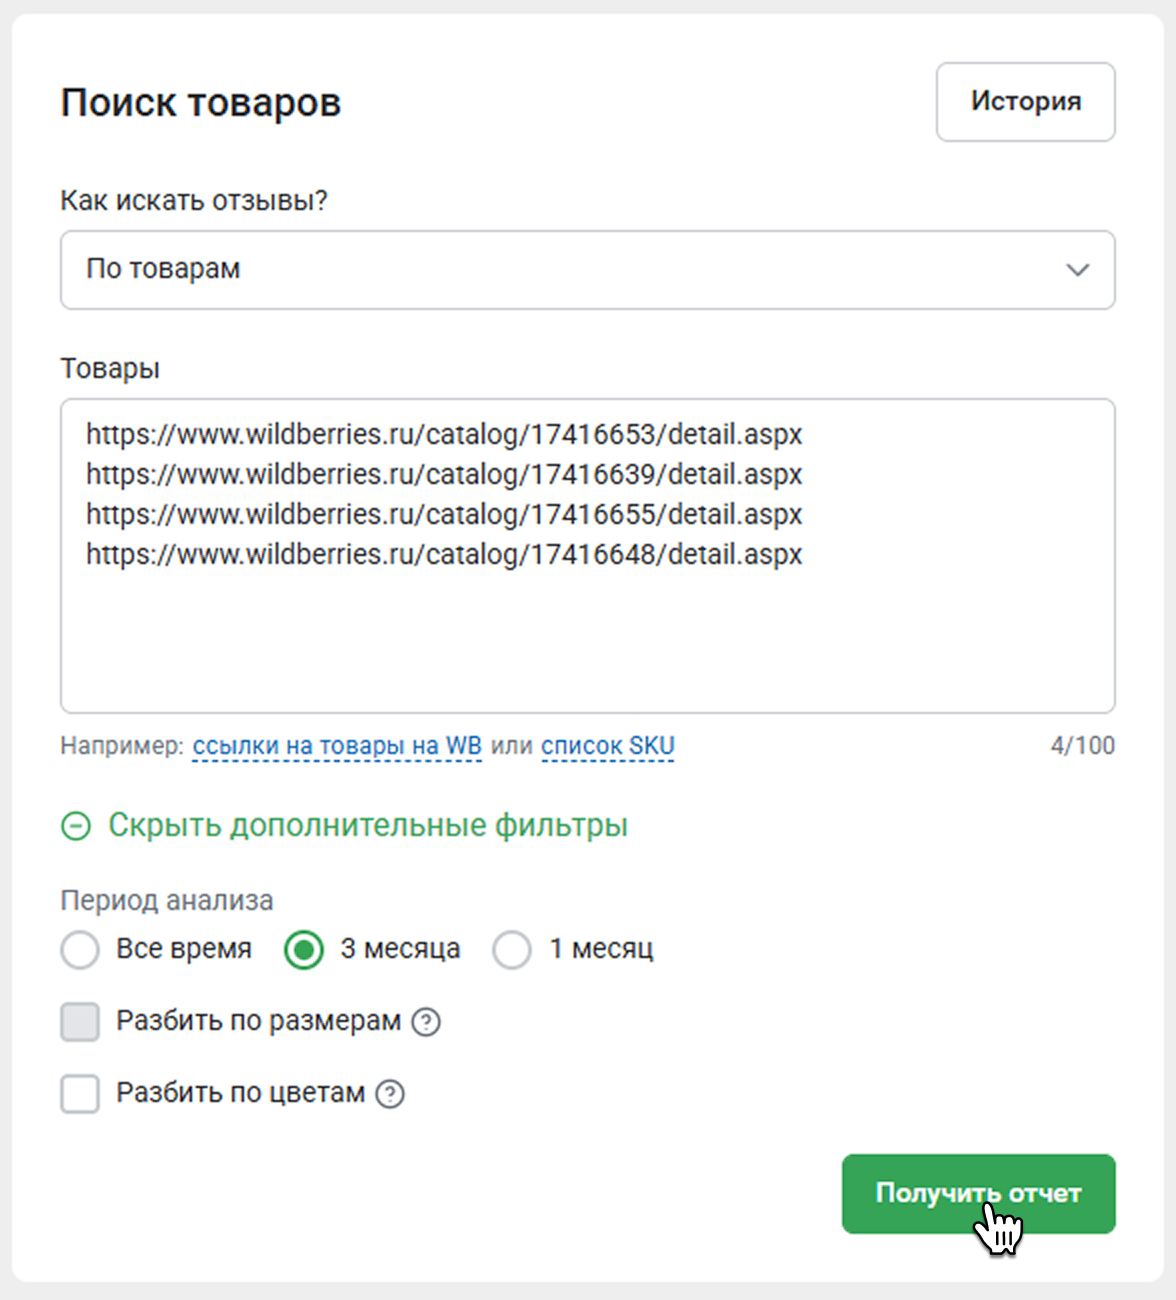Select the 'По товарам' value in combo box
The width and height of the screenshot is (1176, 1300).
pyautogui.click(x=163, y=270)
